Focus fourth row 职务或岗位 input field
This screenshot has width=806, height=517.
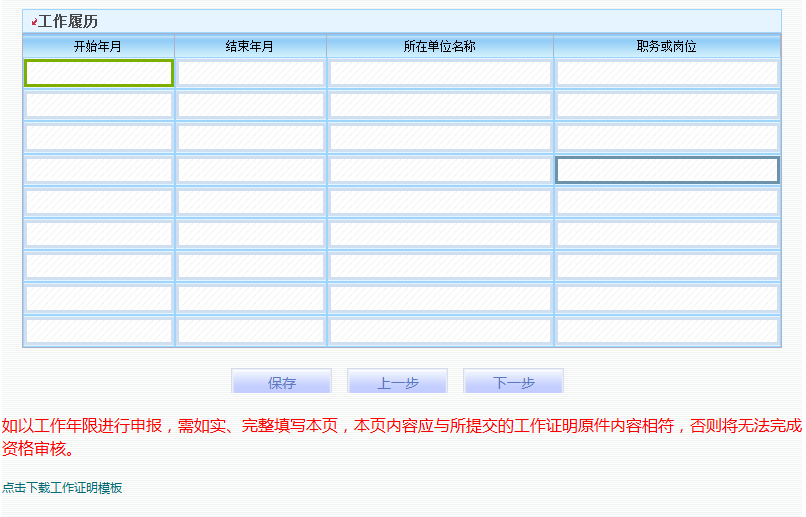click(x=667, y=170)
